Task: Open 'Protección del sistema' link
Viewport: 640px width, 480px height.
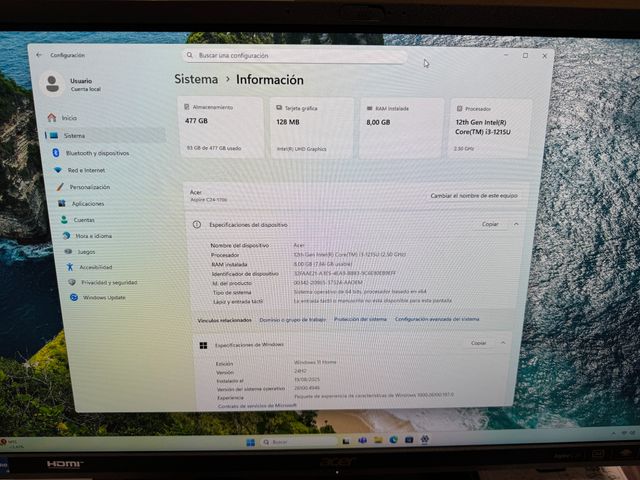Action: pos(360,319)
